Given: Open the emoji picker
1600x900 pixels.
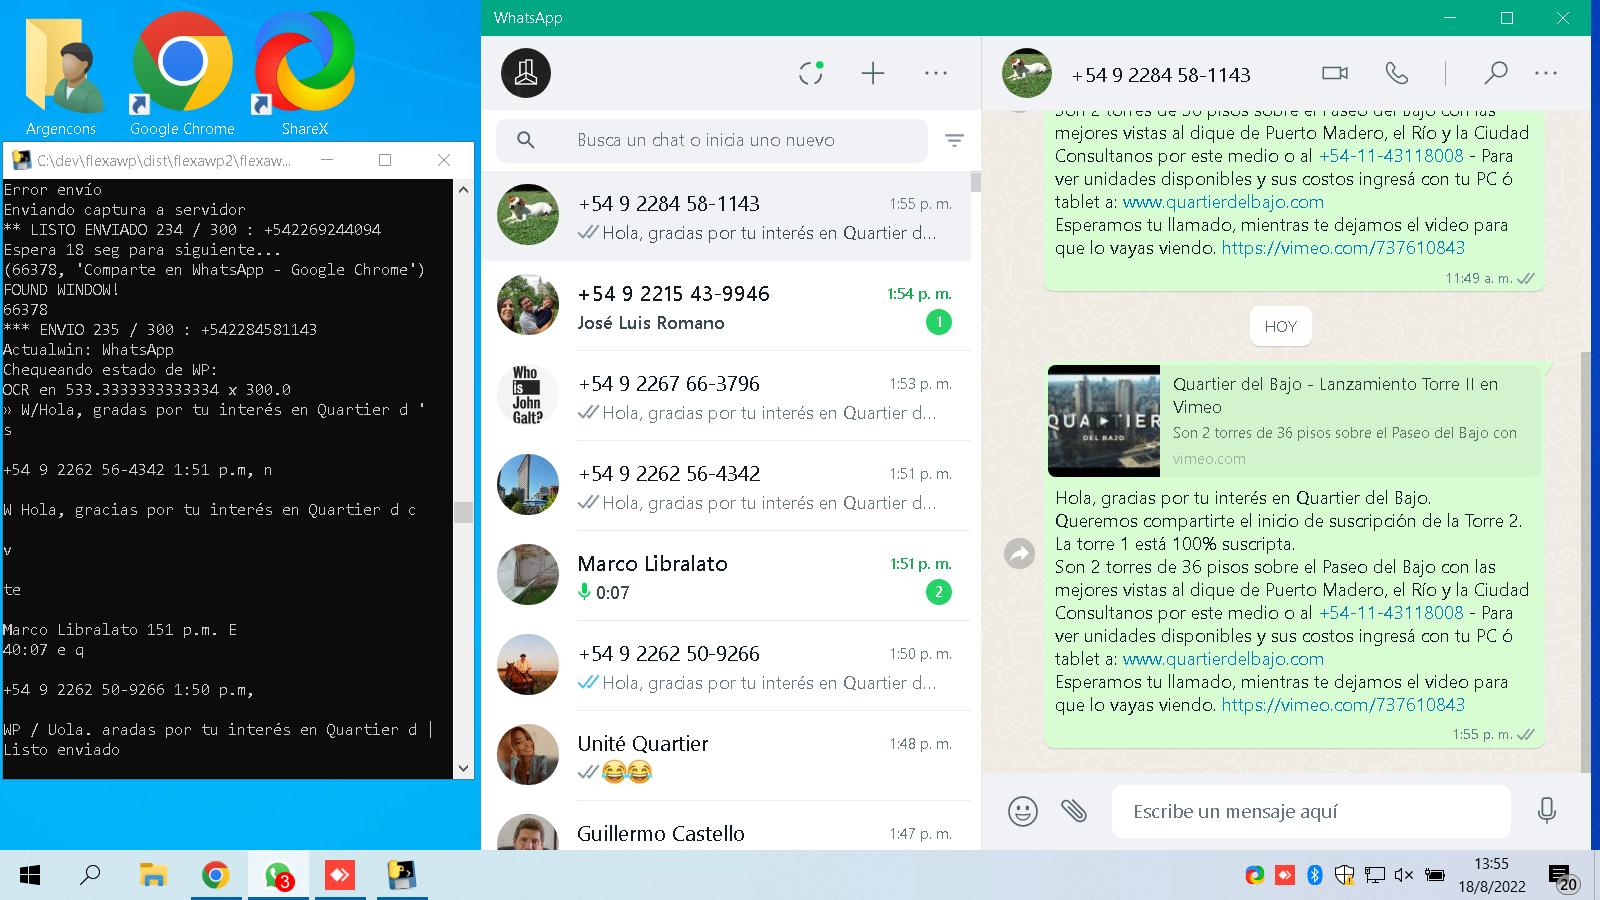Looking at the screenshot, I should coord(1022,811).
